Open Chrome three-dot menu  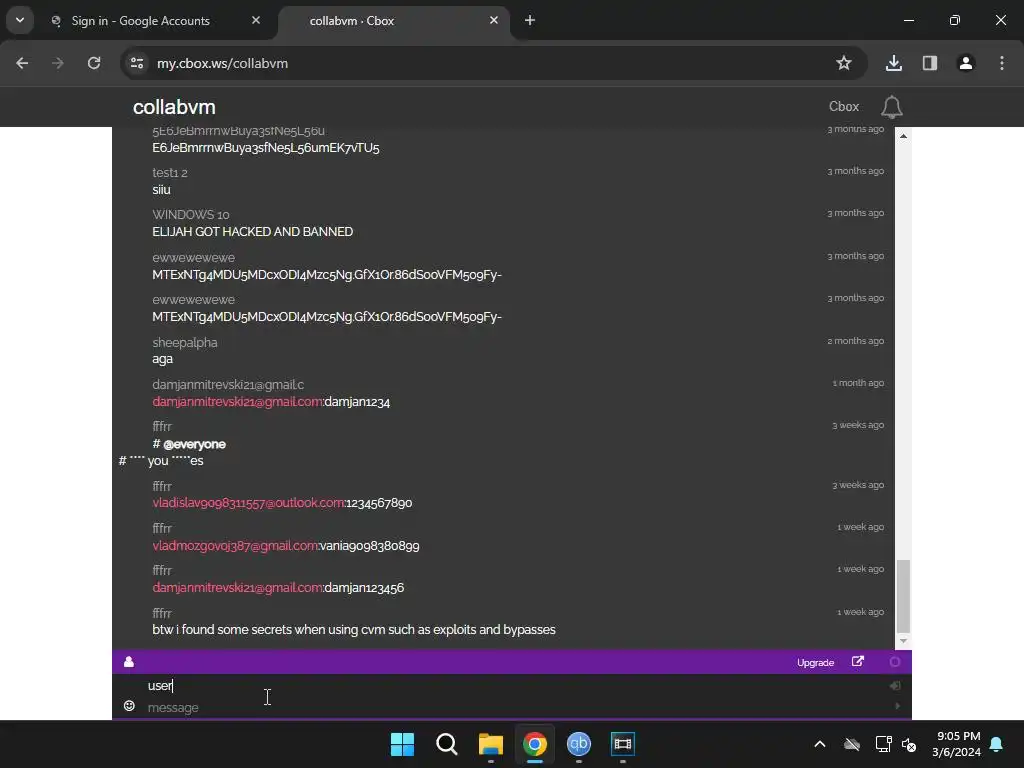coord(1001,63)
